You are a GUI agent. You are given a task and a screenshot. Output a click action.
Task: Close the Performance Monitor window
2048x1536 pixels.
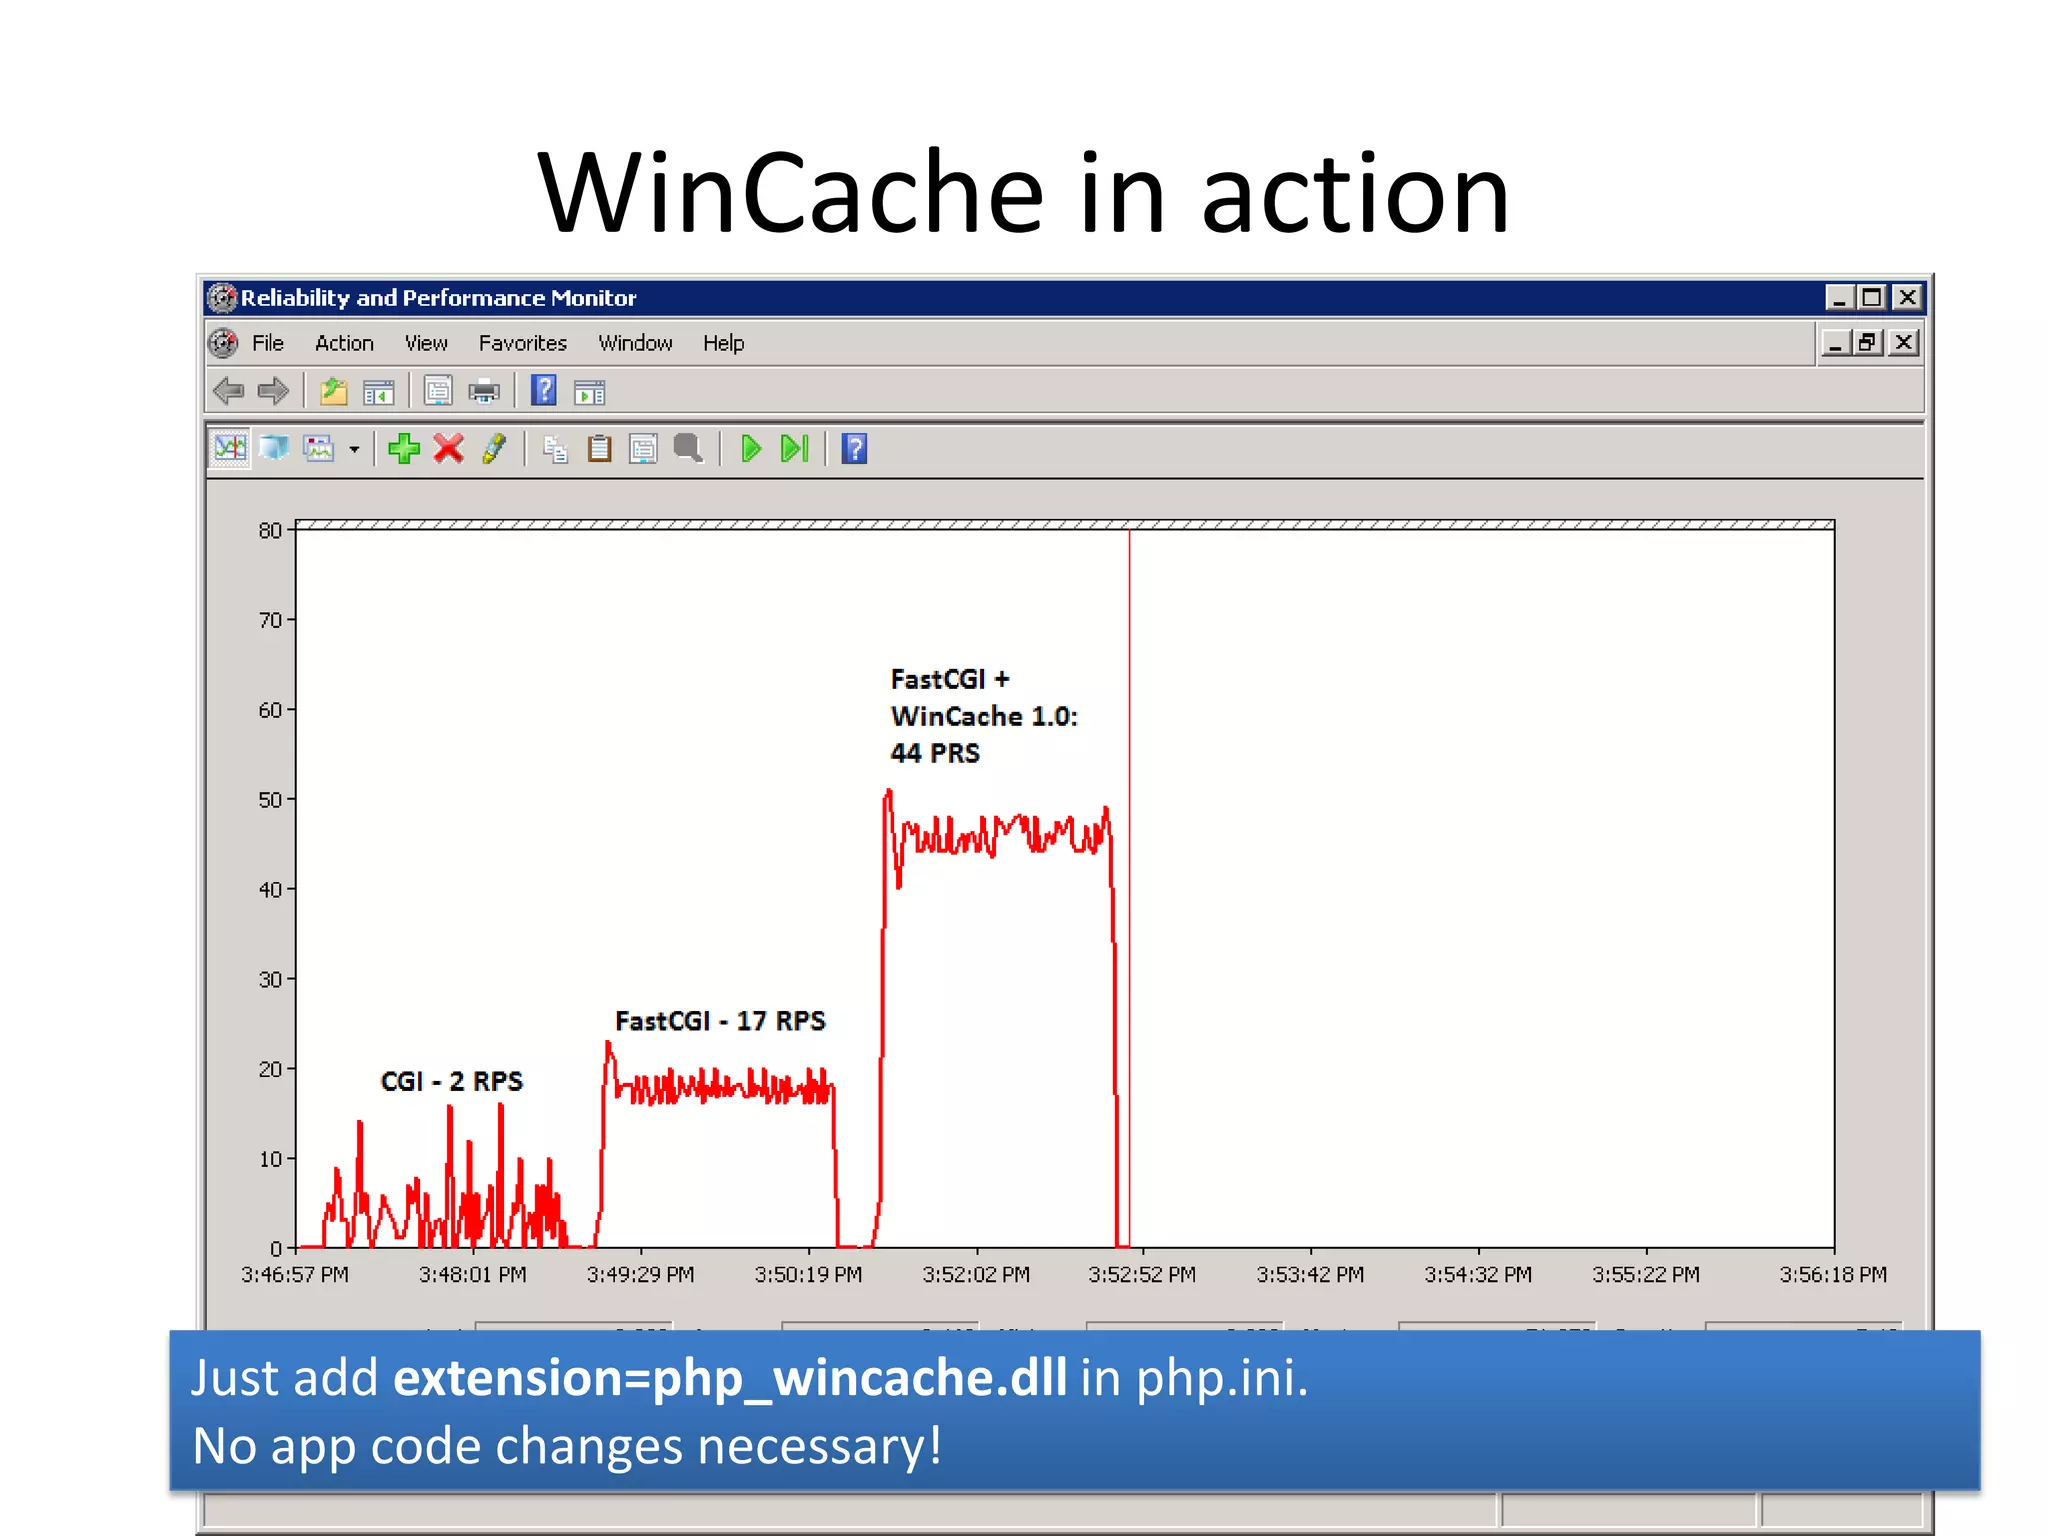[x=1907, y=298]
